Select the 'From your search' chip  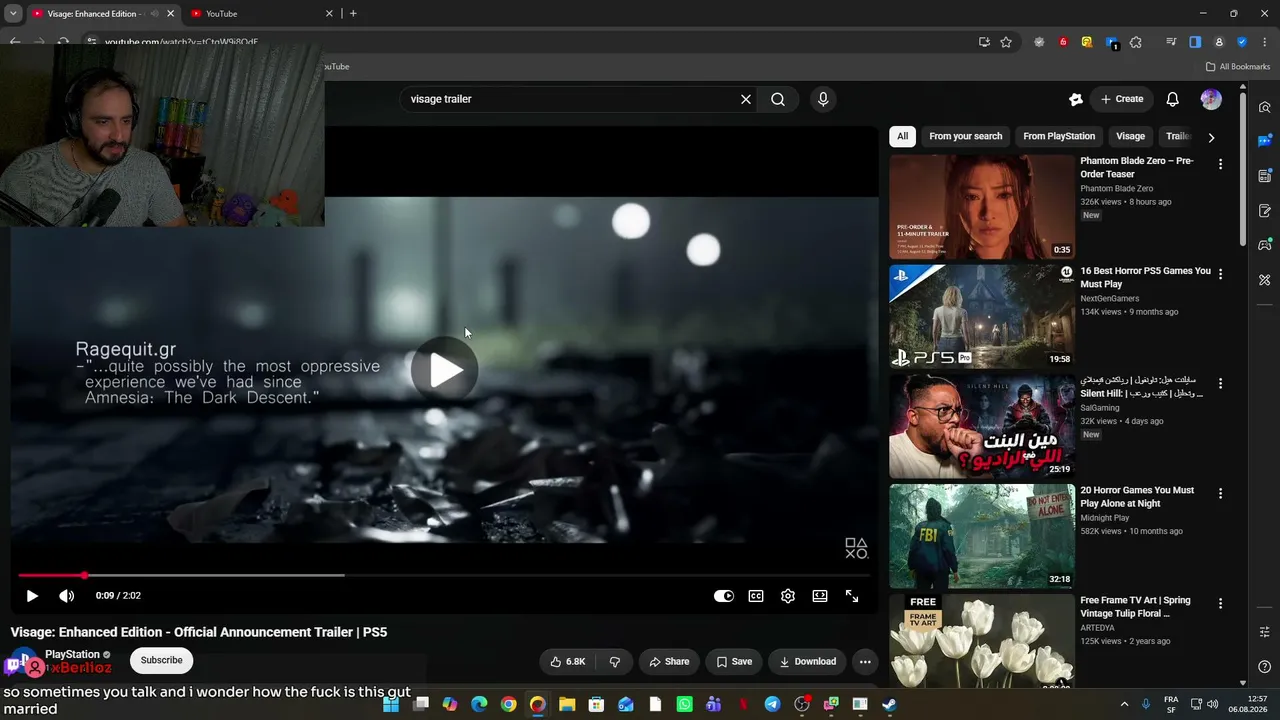[965, 136]
